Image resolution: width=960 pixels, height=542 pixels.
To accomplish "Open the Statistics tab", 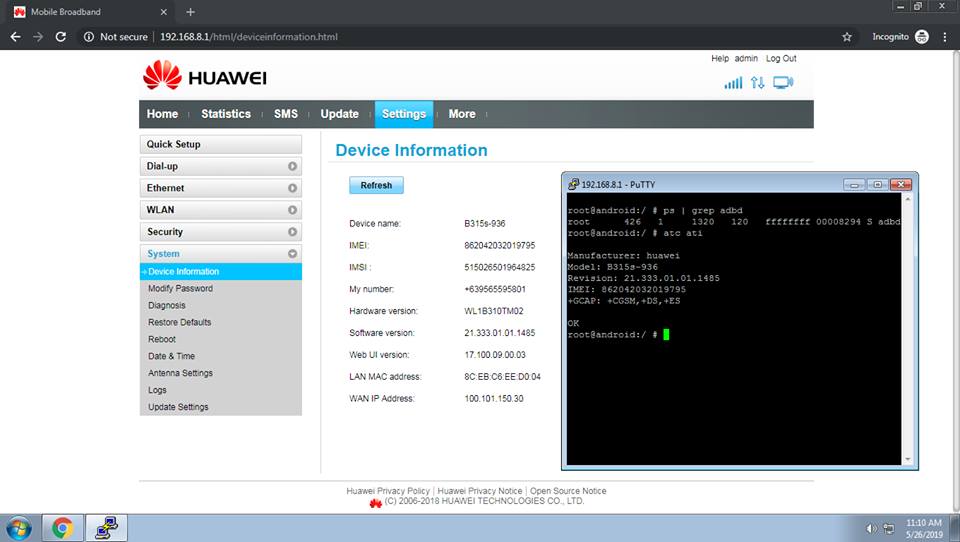I will point(226,114).
